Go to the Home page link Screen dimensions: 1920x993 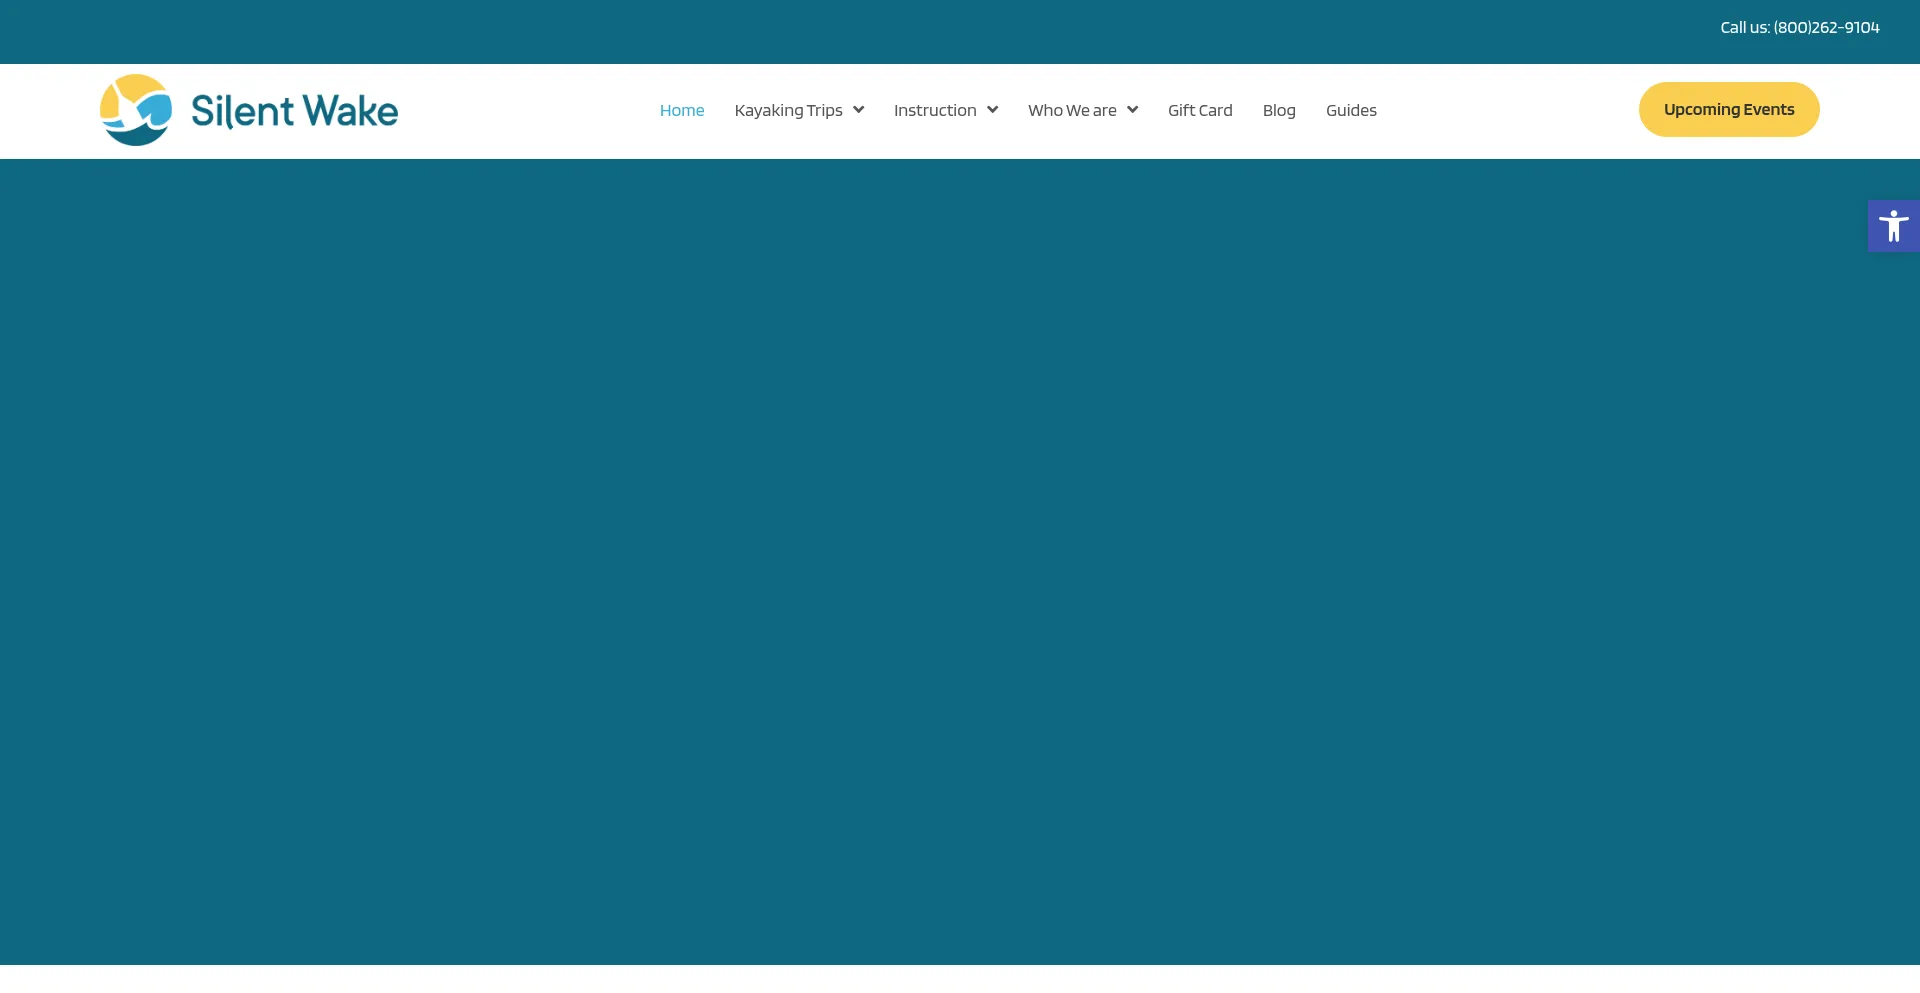click(x=681, y=110)
